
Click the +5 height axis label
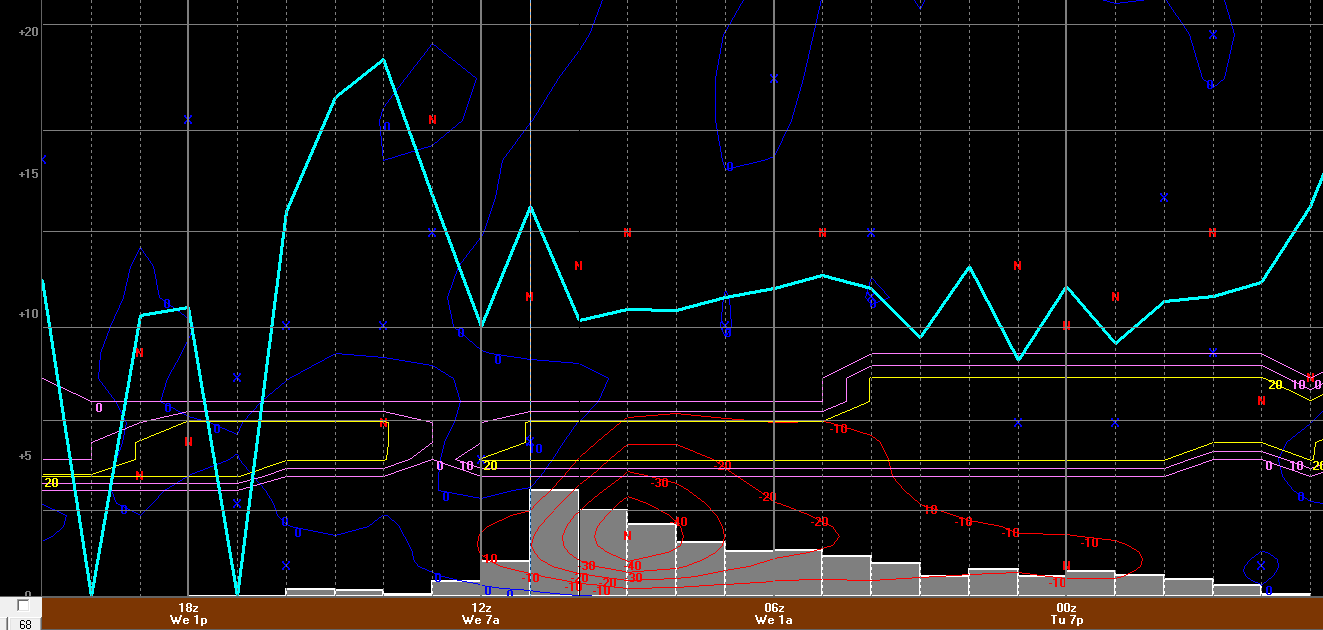(x=31, y=457)
